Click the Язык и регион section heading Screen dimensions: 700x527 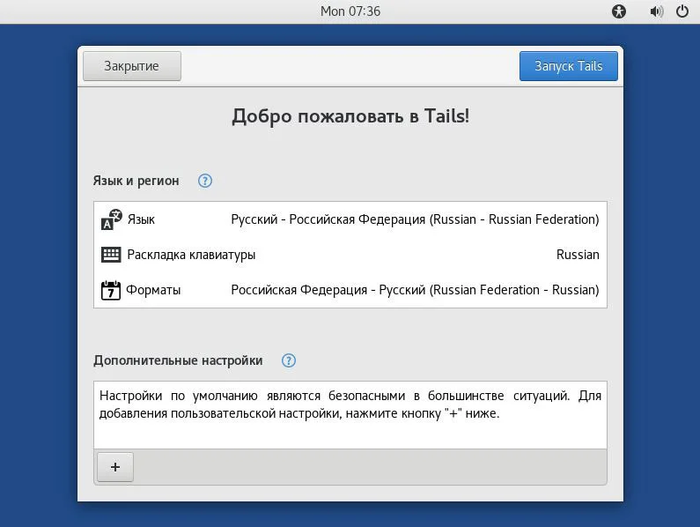(136, 181)
